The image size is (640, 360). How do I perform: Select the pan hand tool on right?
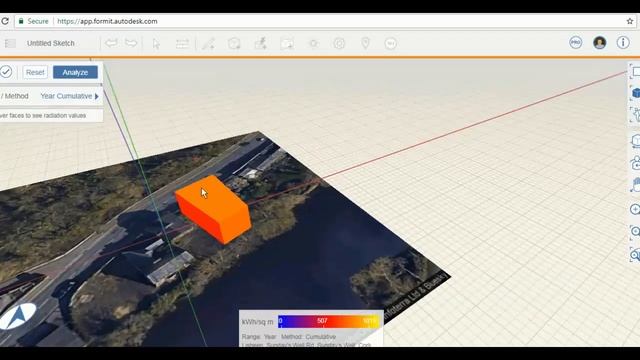click(636, 185)
